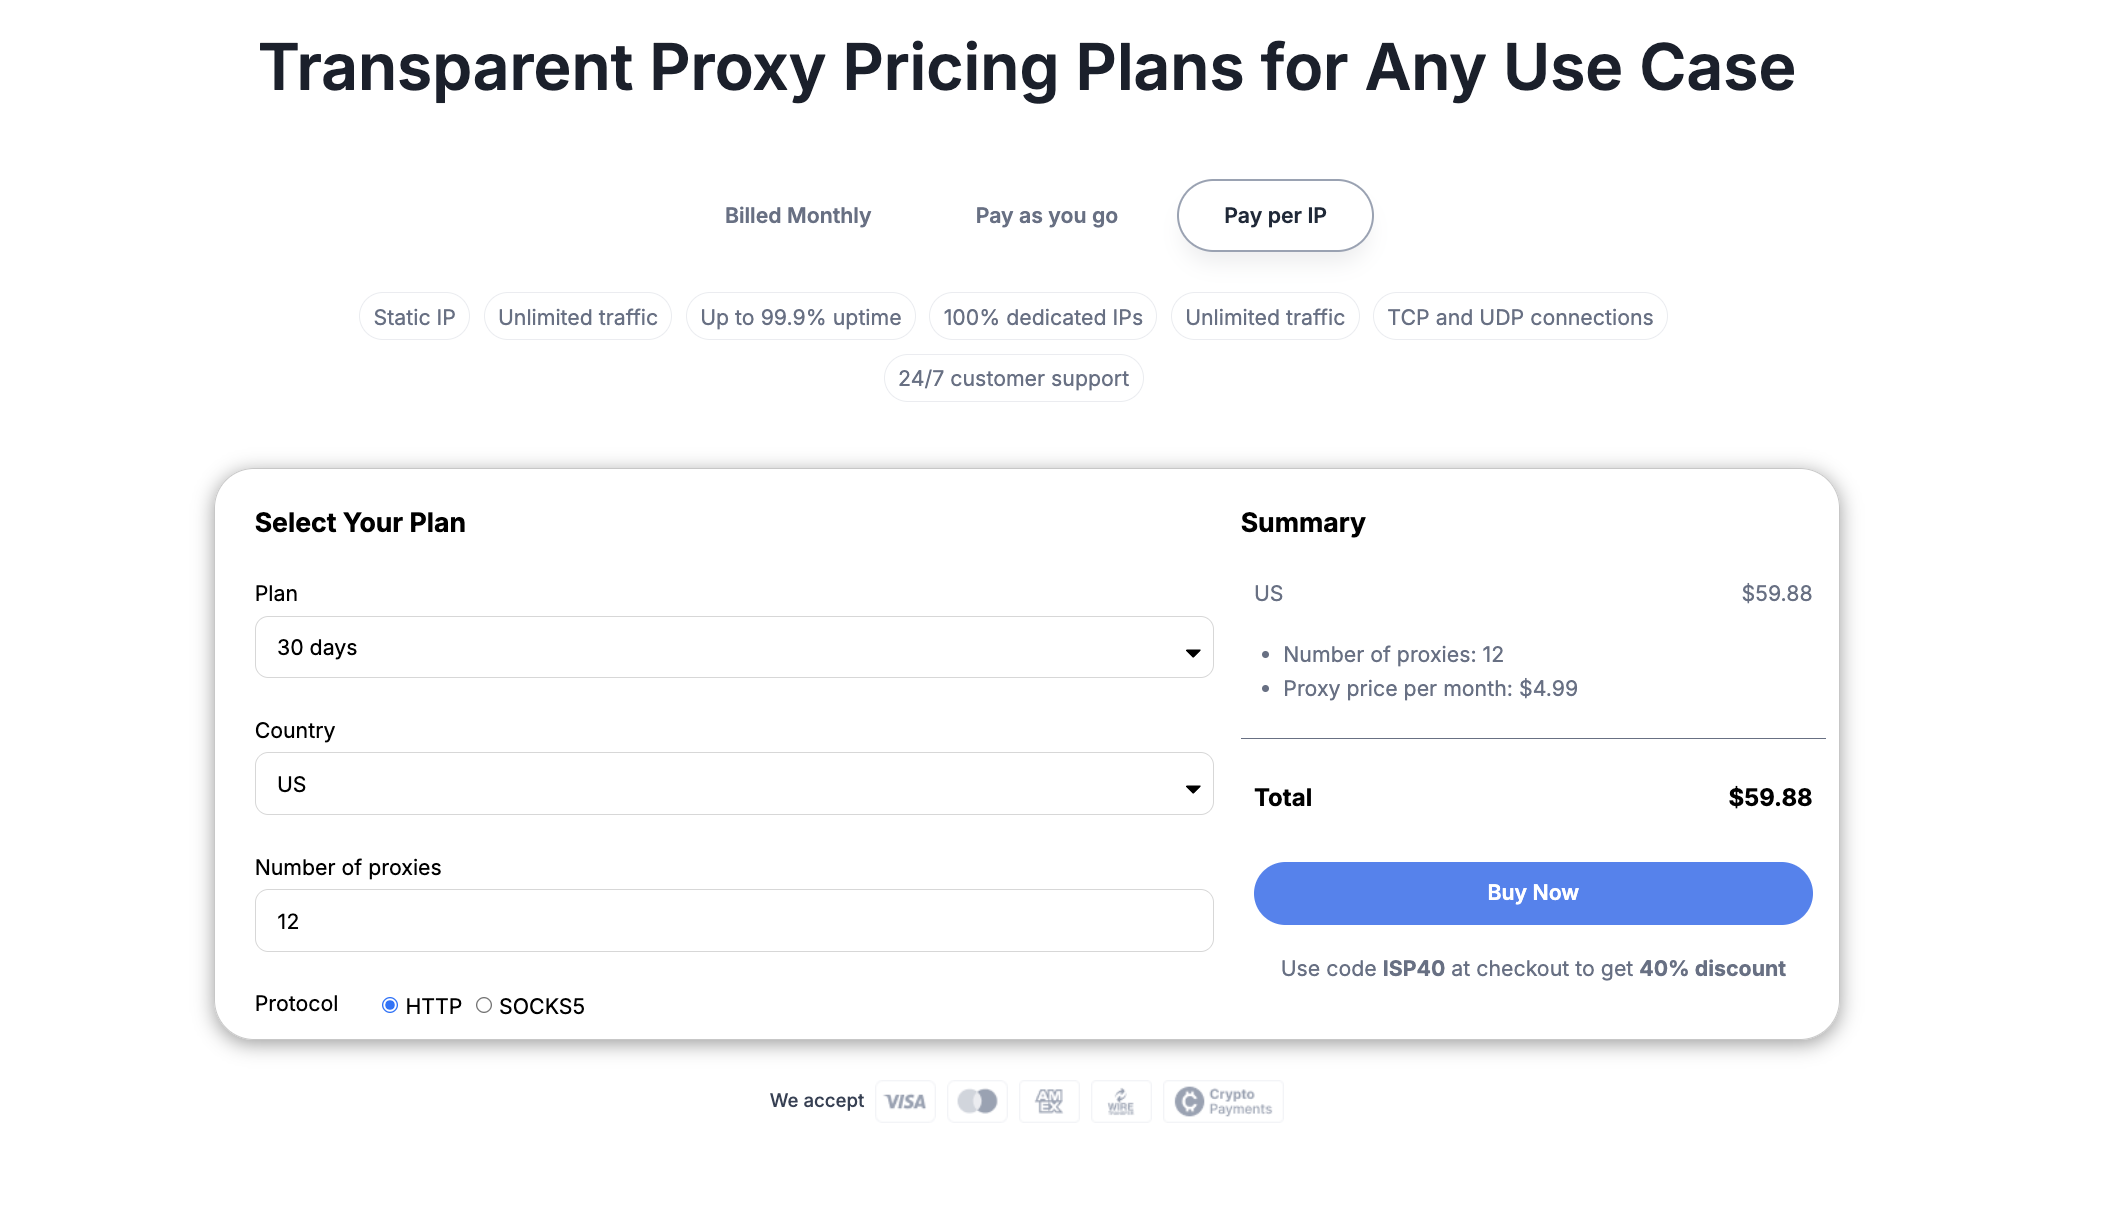Click the American Express icon
This screenshot has height=1232, width=2102.
[x=1049, y=1101]
